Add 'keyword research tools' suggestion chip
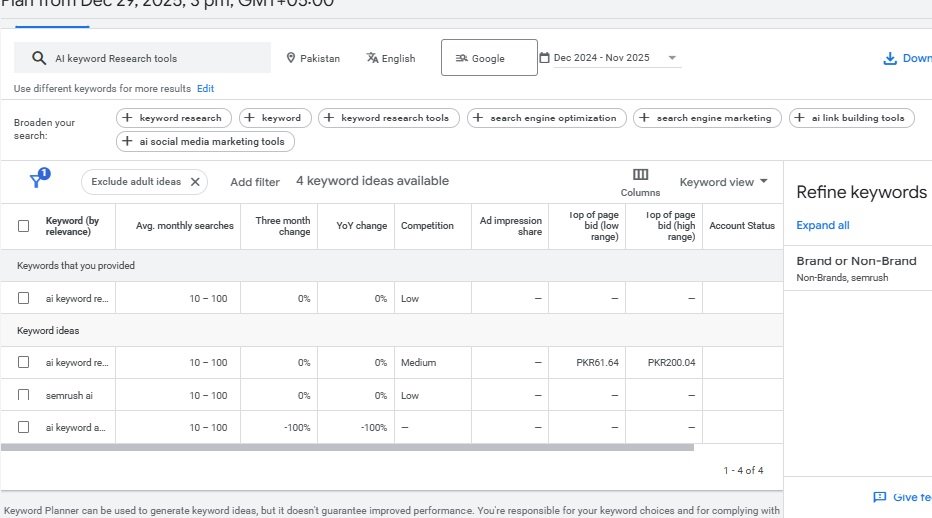Viewport: 932px width, 518px height. (389, 118)
